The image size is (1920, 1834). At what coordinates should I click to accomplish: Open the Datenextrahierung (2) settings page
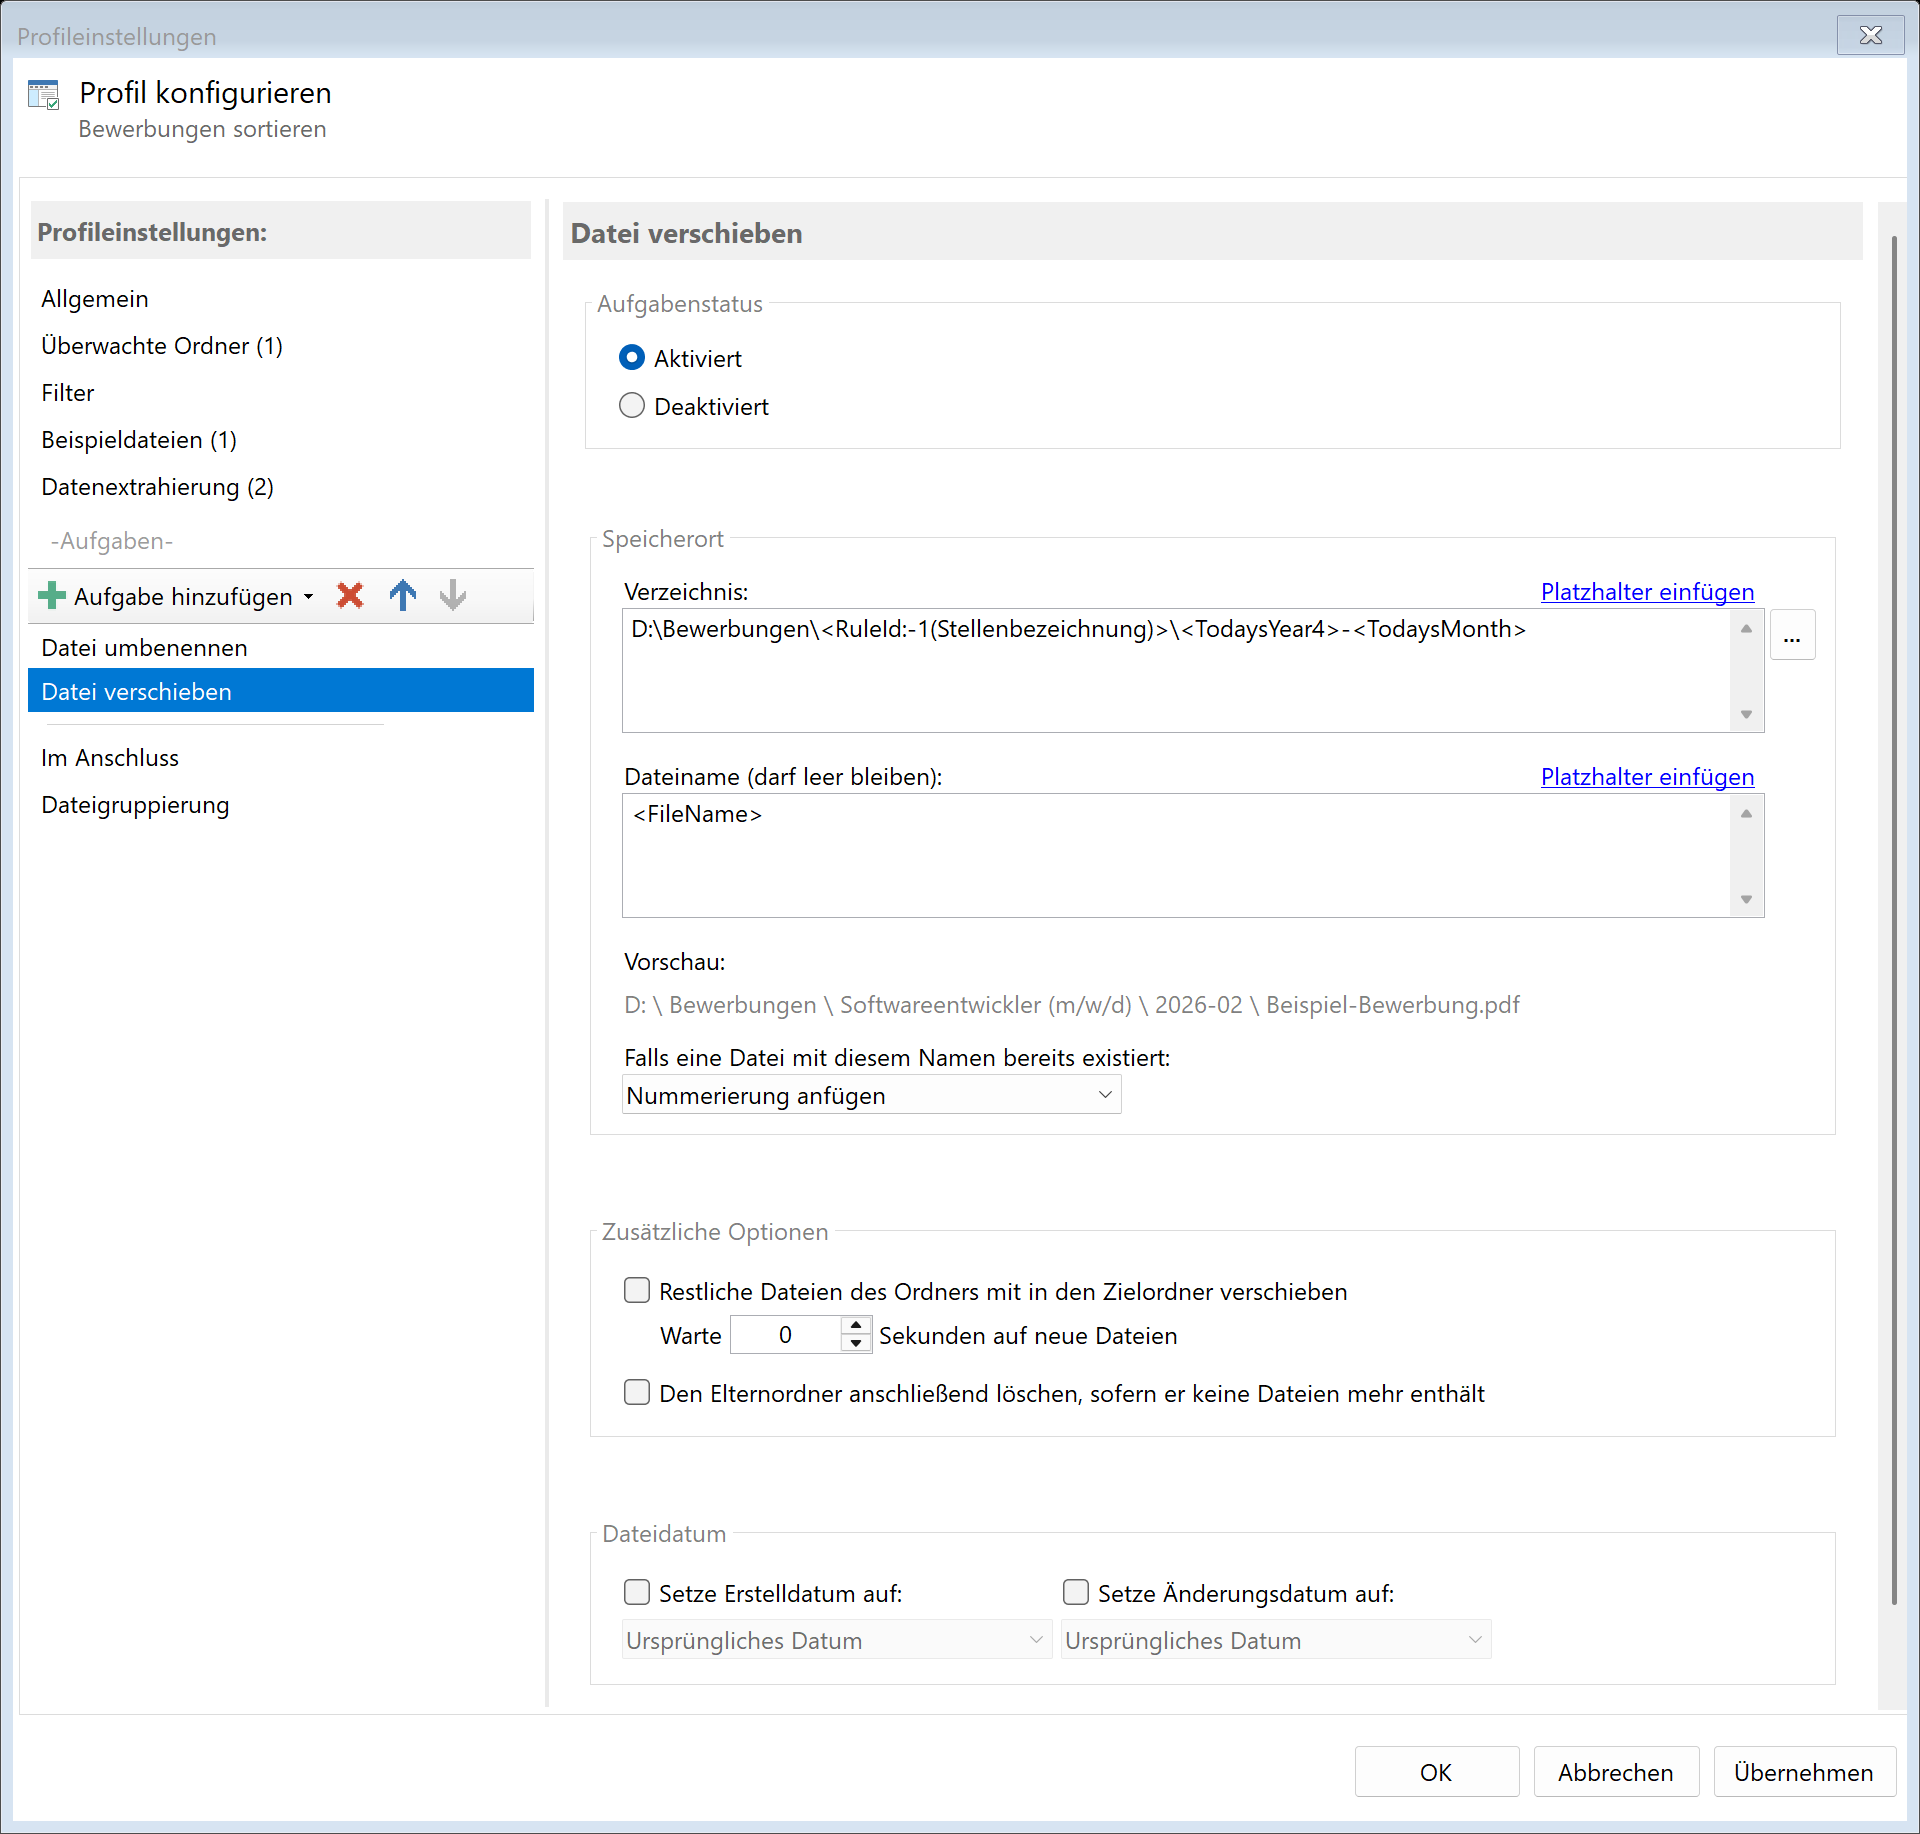(157, 487)
